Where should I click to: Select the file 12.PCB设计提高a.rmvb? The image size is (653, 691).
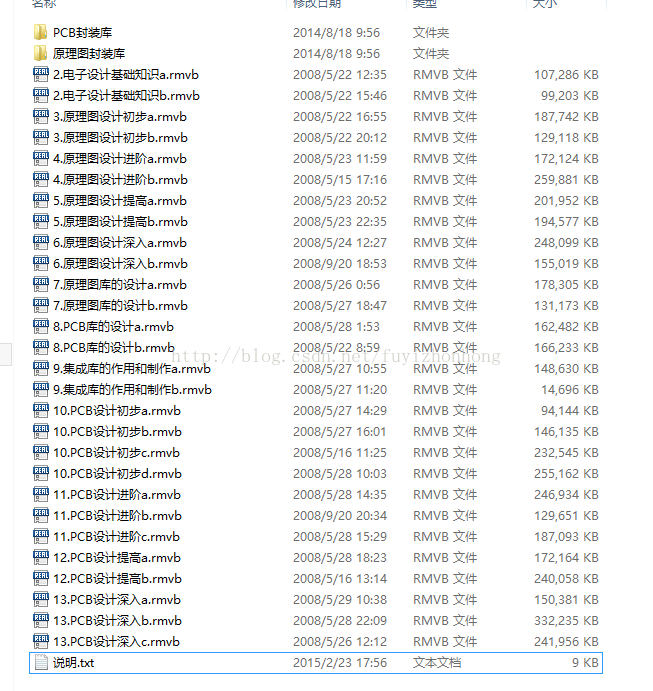[x=316, y=557]
